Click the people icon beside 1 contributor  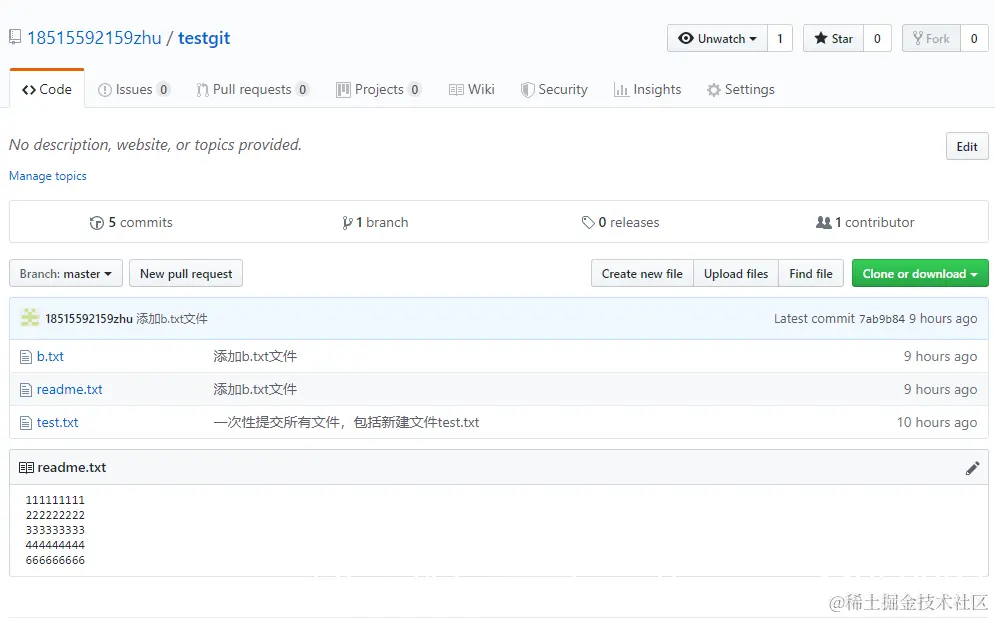point(824,222)
